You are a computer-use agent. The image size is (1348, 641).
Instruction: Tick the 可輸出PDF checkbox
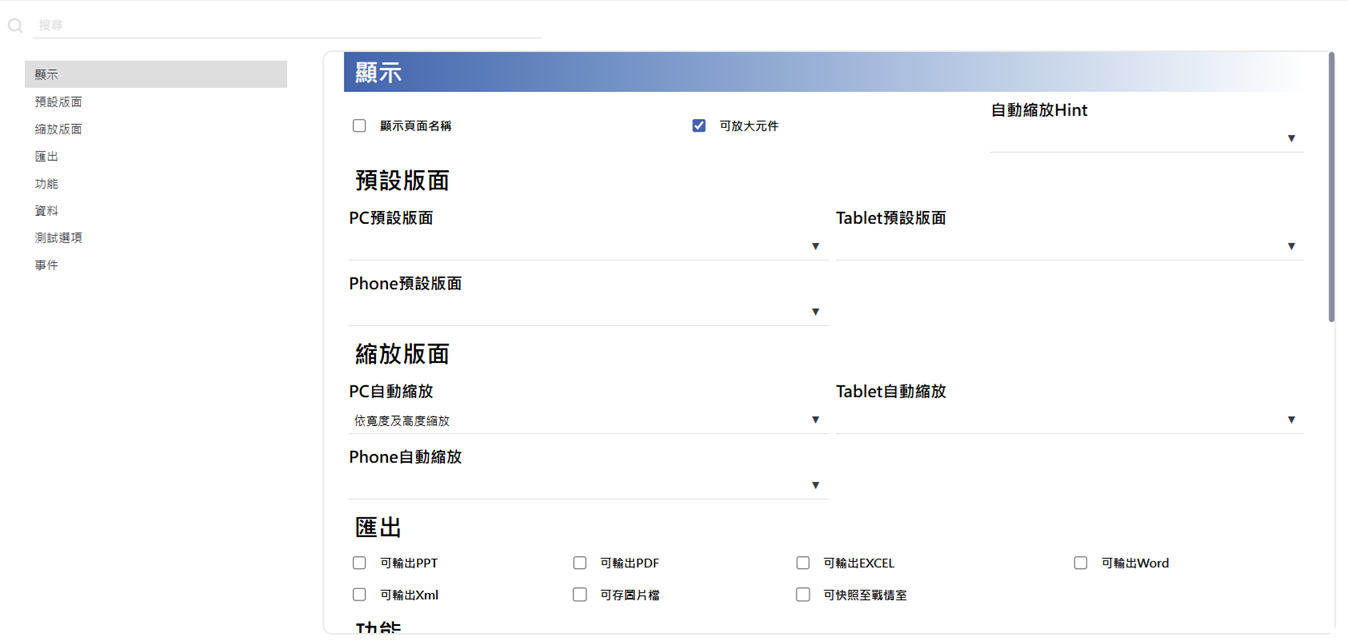coord(579,563)
